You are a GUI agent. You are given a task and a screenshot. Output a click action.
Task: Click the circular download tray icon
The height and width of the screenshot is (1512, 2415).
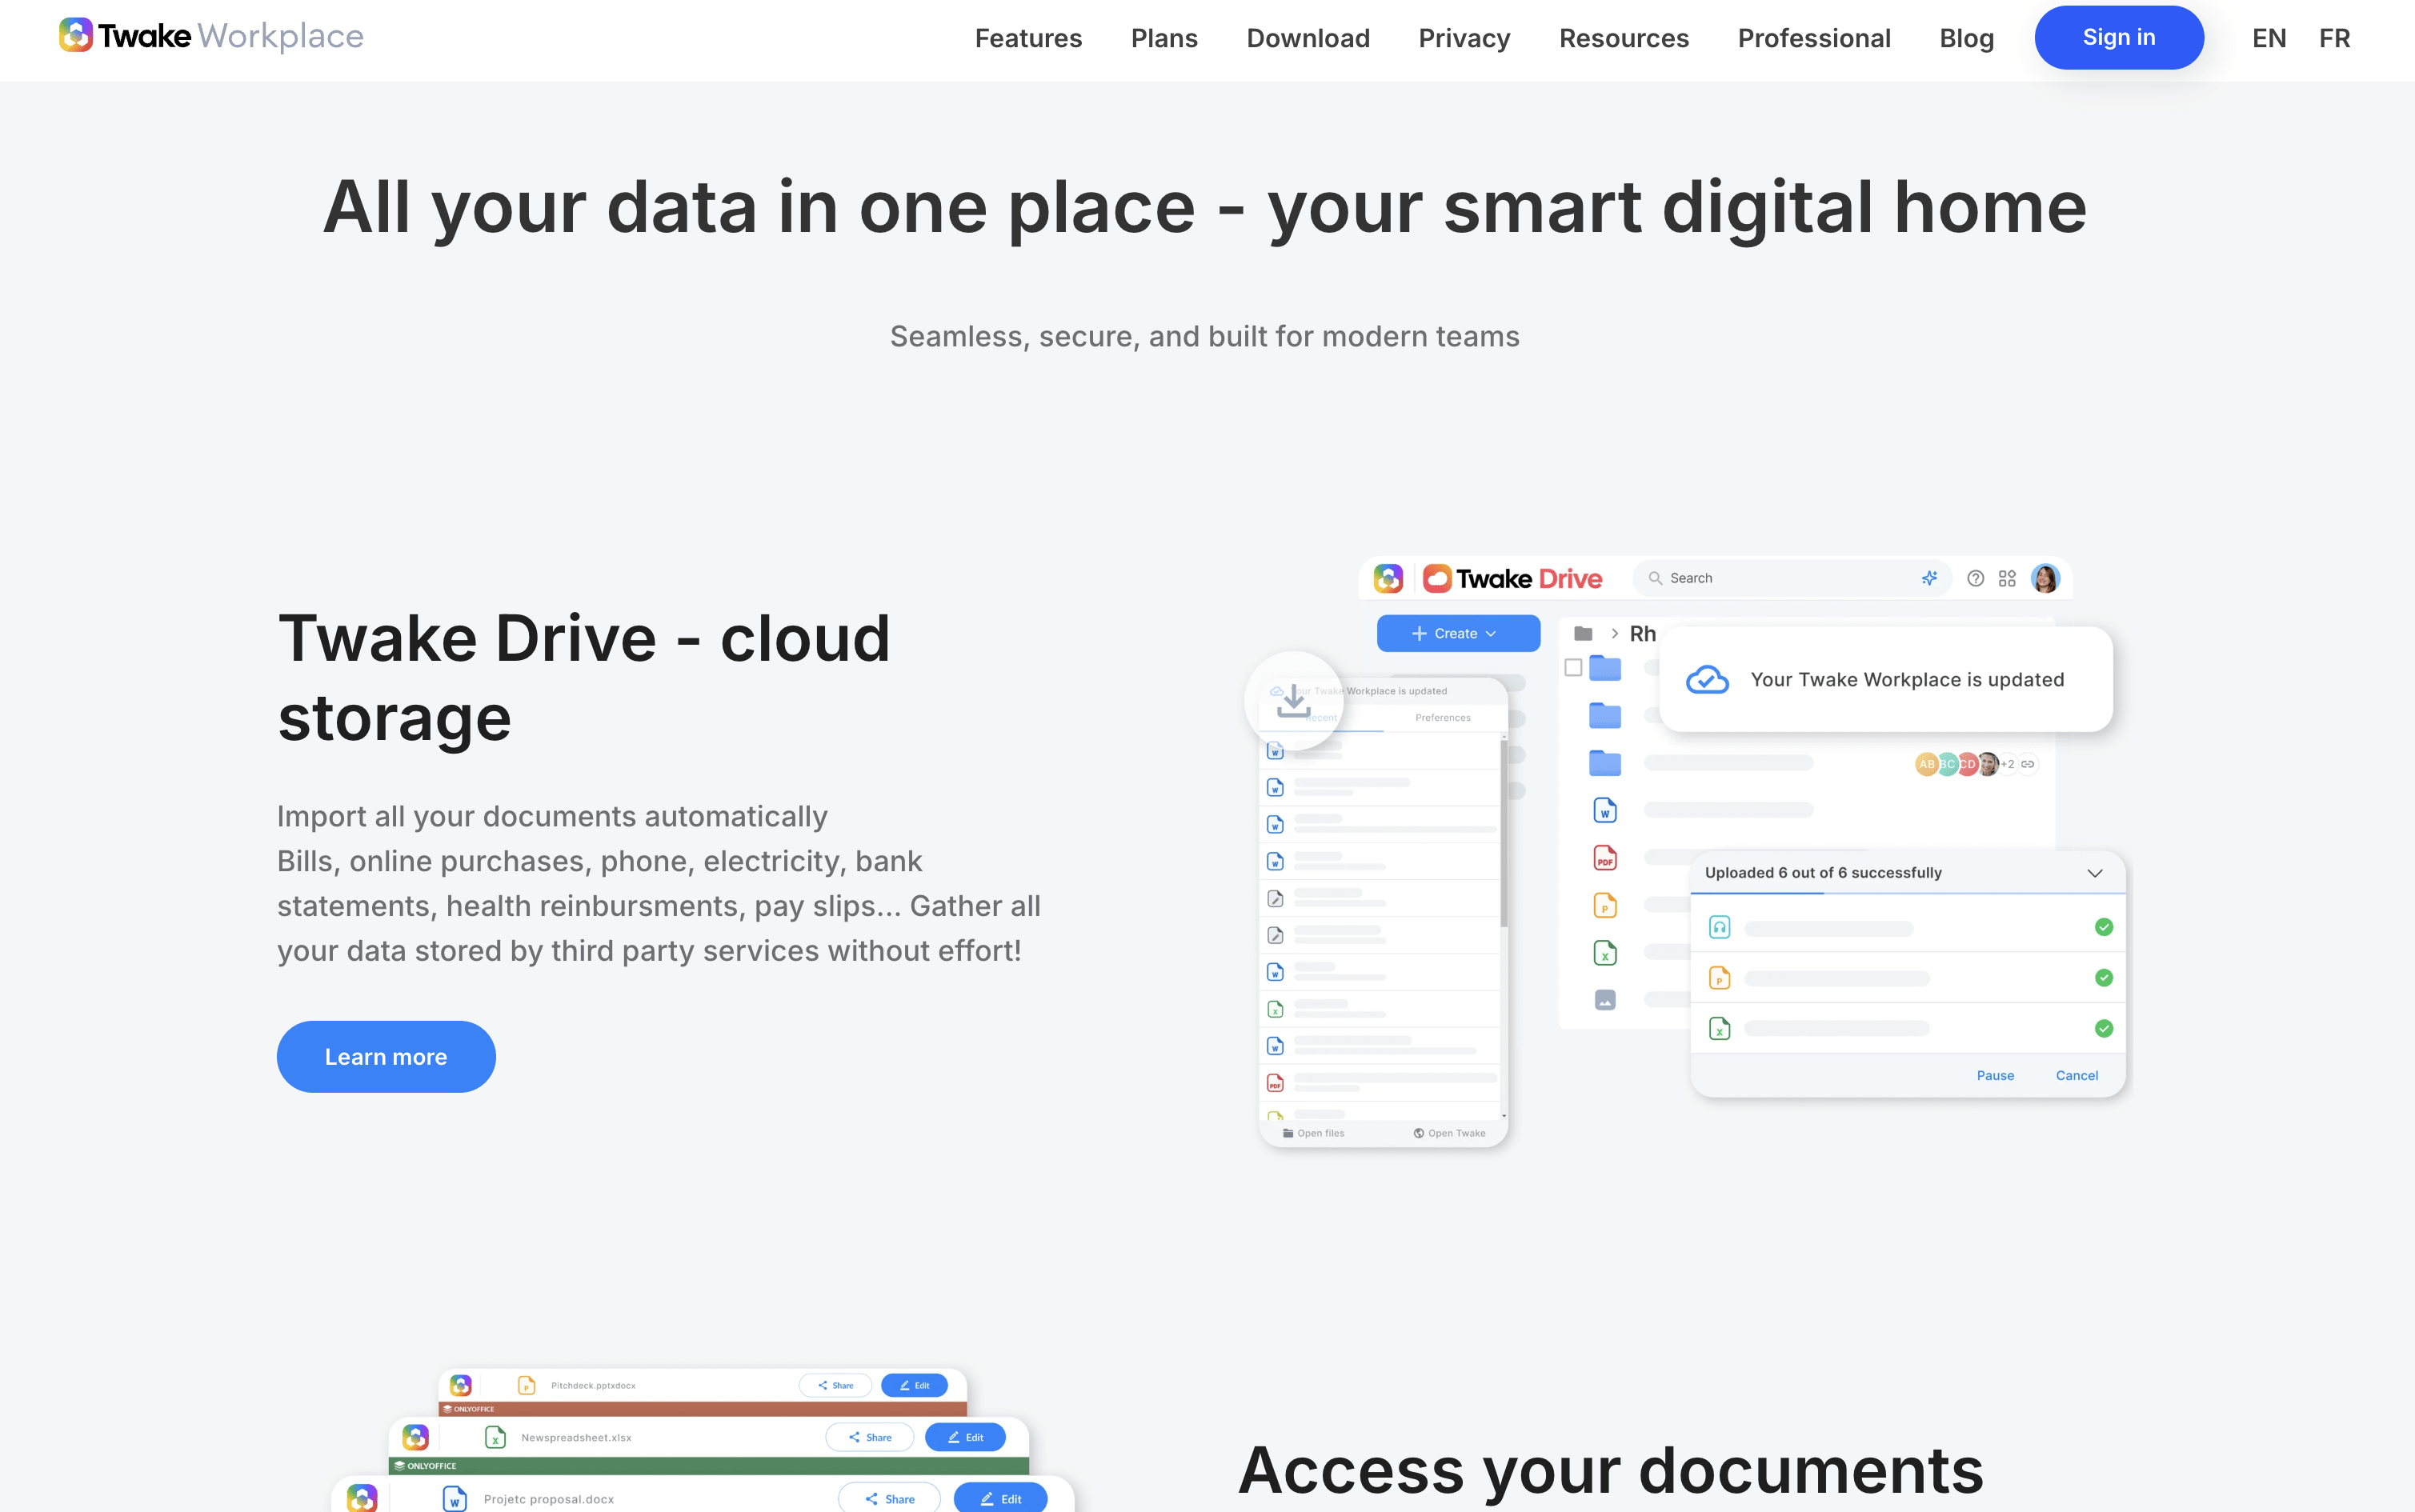point(1294,701)
